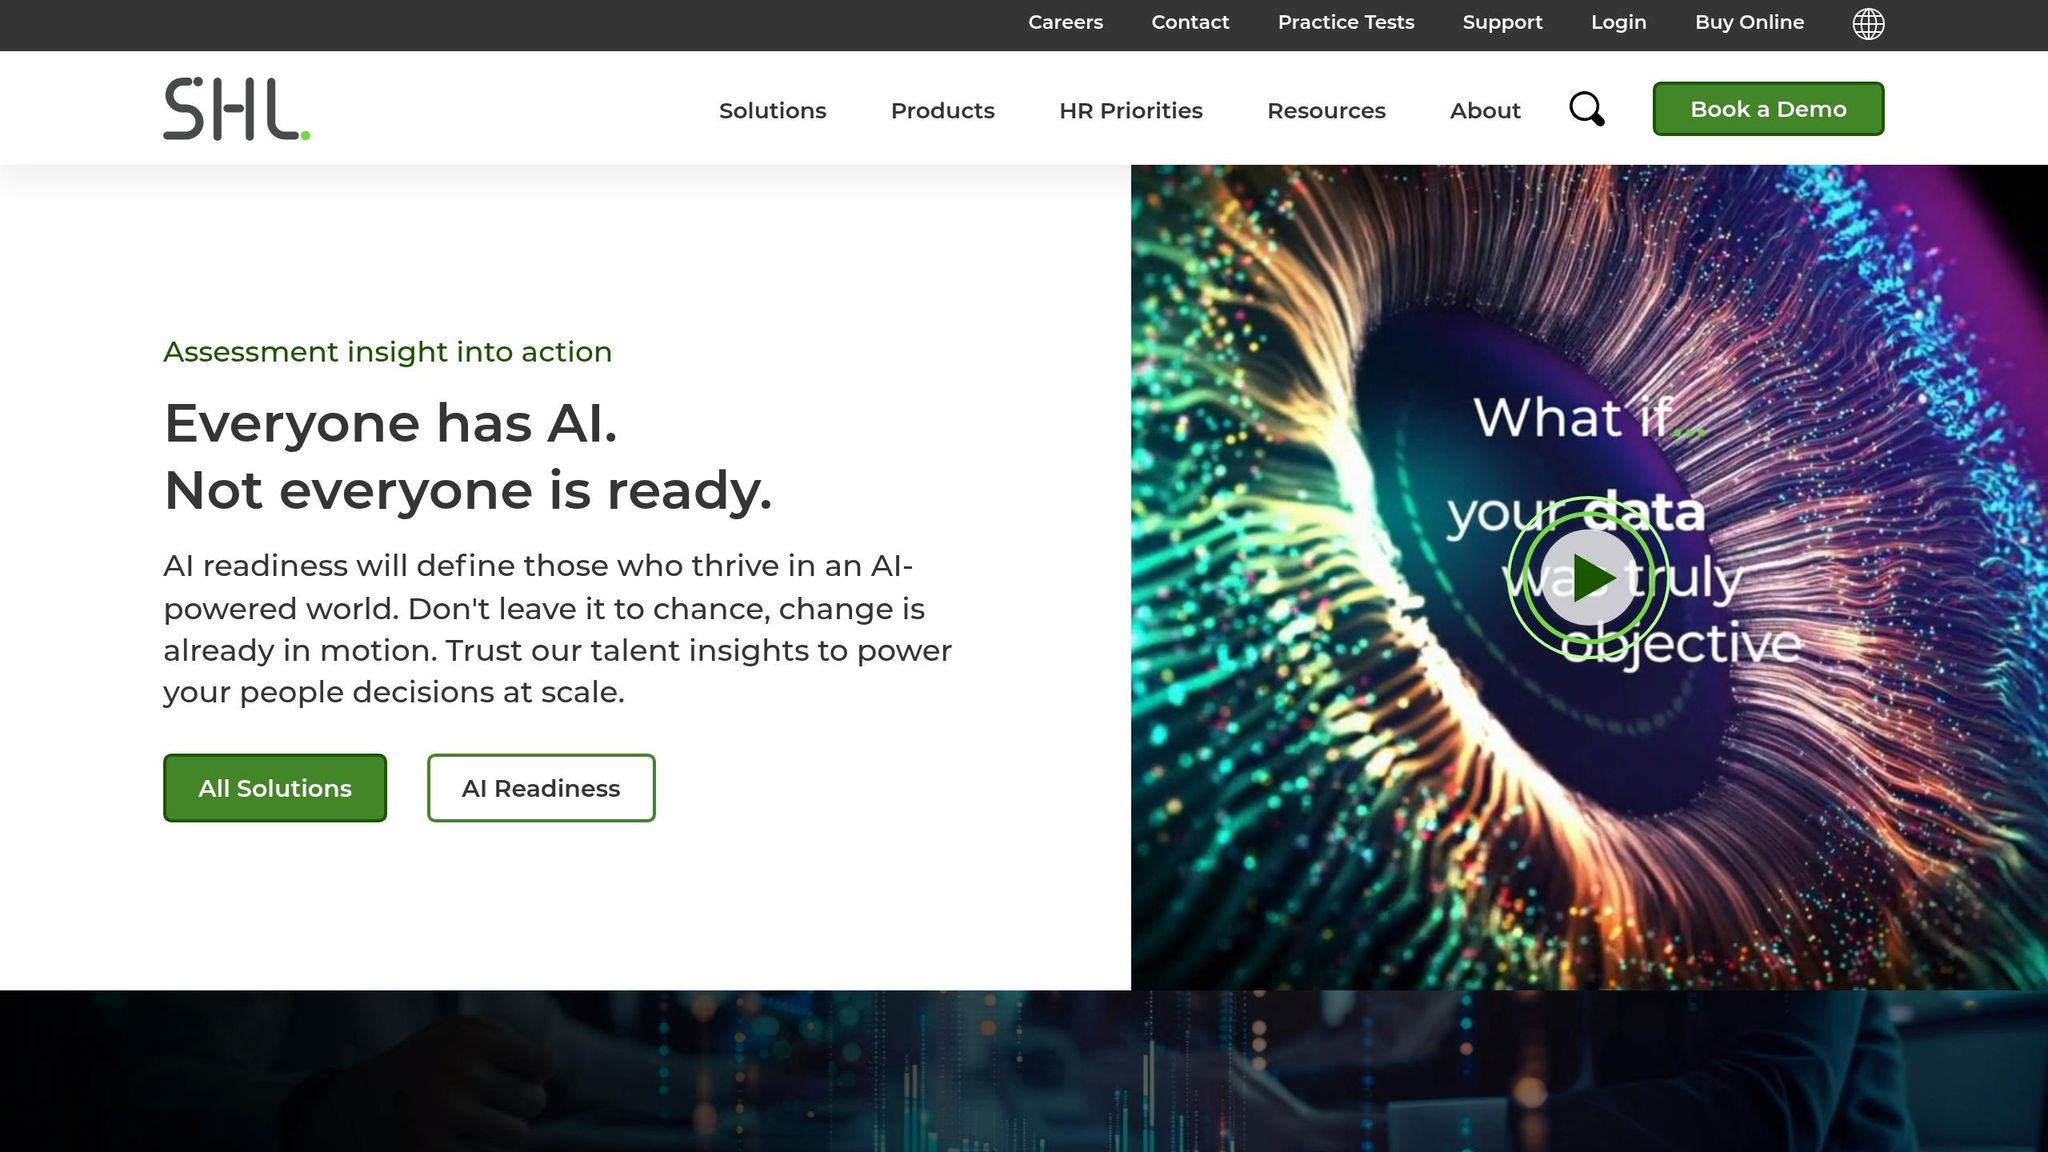Open the Products menu
This screenshot has height=1152, width=2048.
[943, 110]
